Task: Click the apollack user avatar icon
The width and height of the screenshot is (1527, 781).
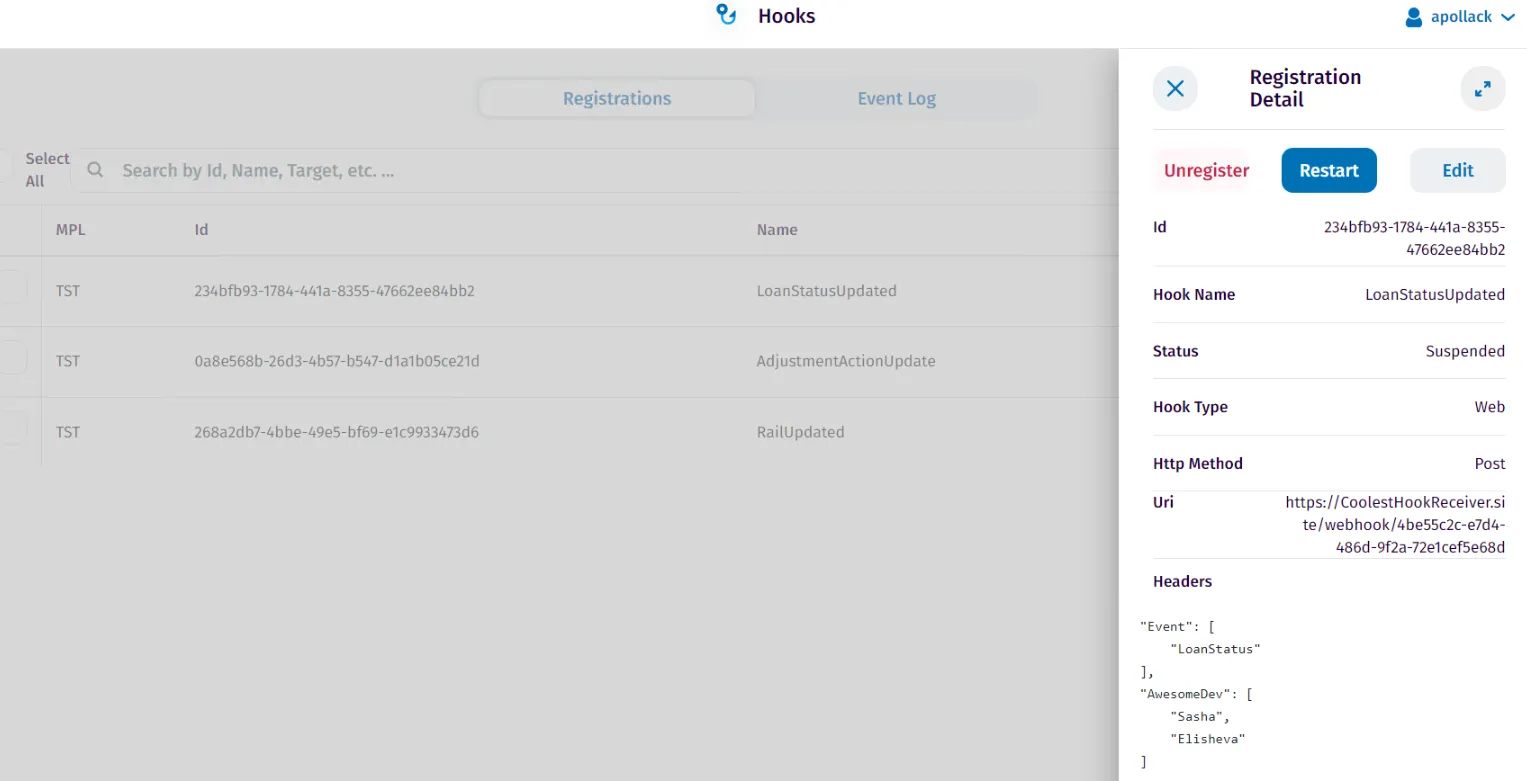Action: (x=1413, y=17)
